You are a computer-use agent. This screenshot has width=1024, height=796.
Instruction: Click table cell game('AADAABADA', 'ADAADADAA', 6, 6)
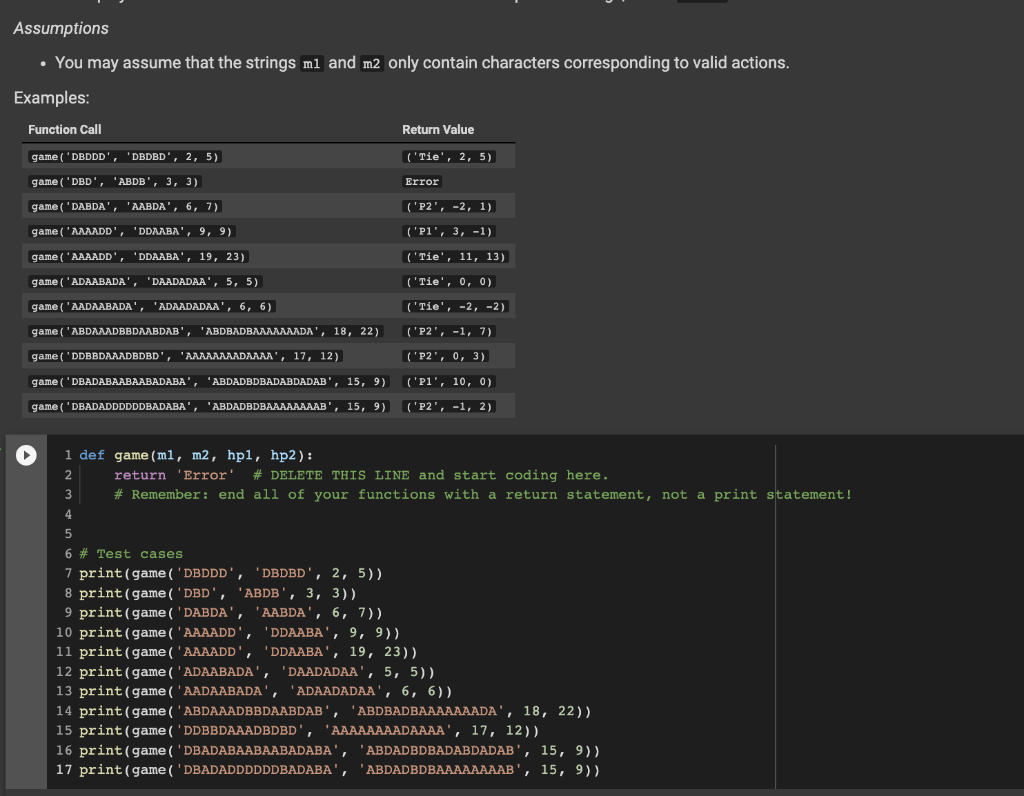pyautogui.click(x=152, y=306)
